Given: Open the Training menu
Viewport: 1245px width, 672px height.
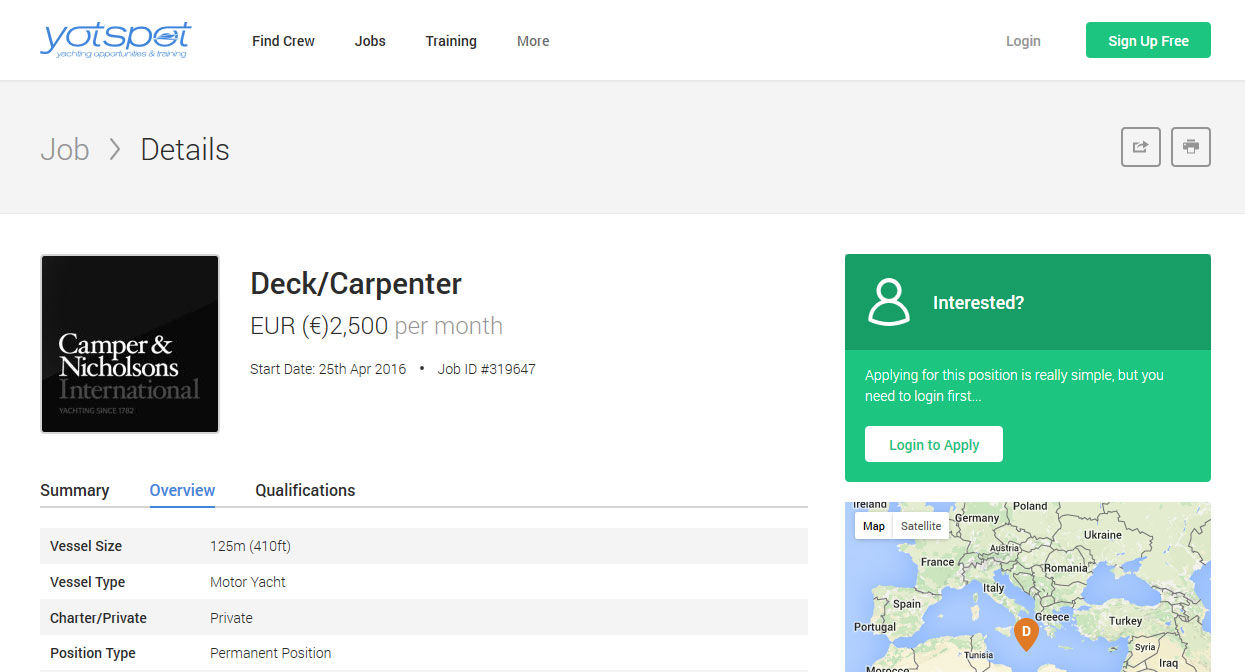Looking at the screenshot, I should [x=451, y=41].
